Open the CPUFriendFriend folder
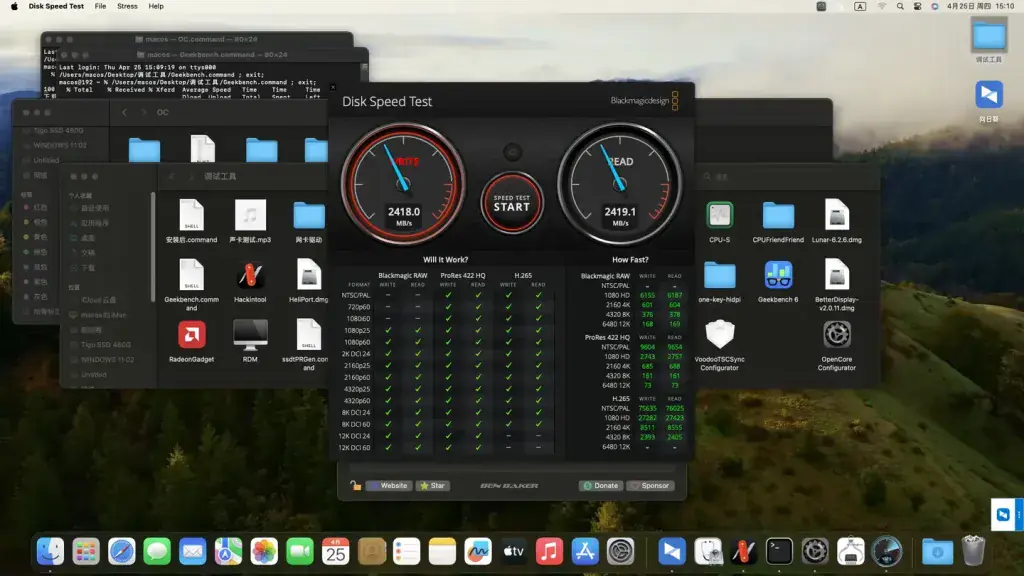The image size is (1024, 576). (x=778, y=221)
